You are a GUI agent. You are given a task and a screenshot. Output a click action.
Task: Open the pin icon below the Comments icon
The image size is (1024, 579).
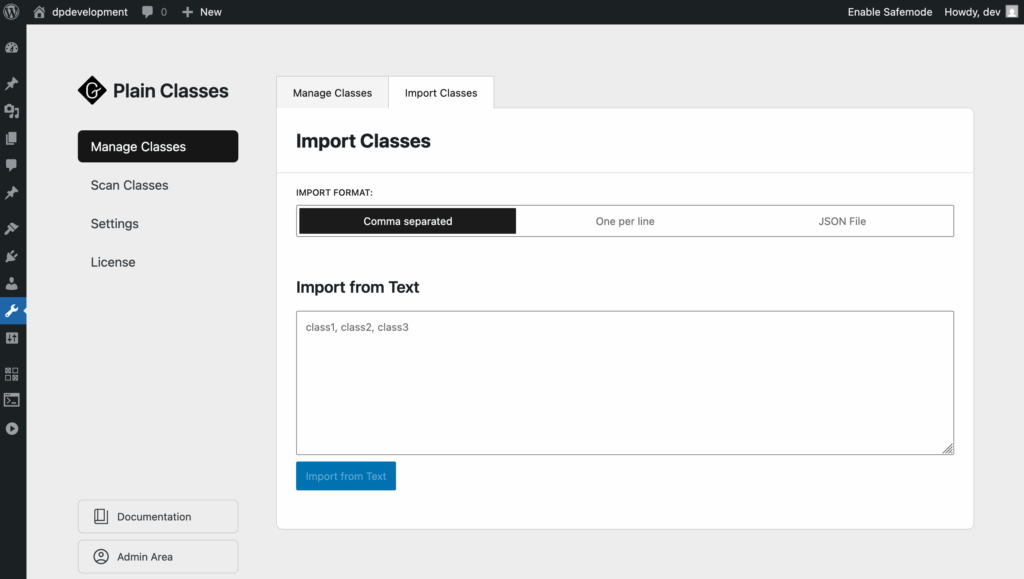[x=12, y=193]
